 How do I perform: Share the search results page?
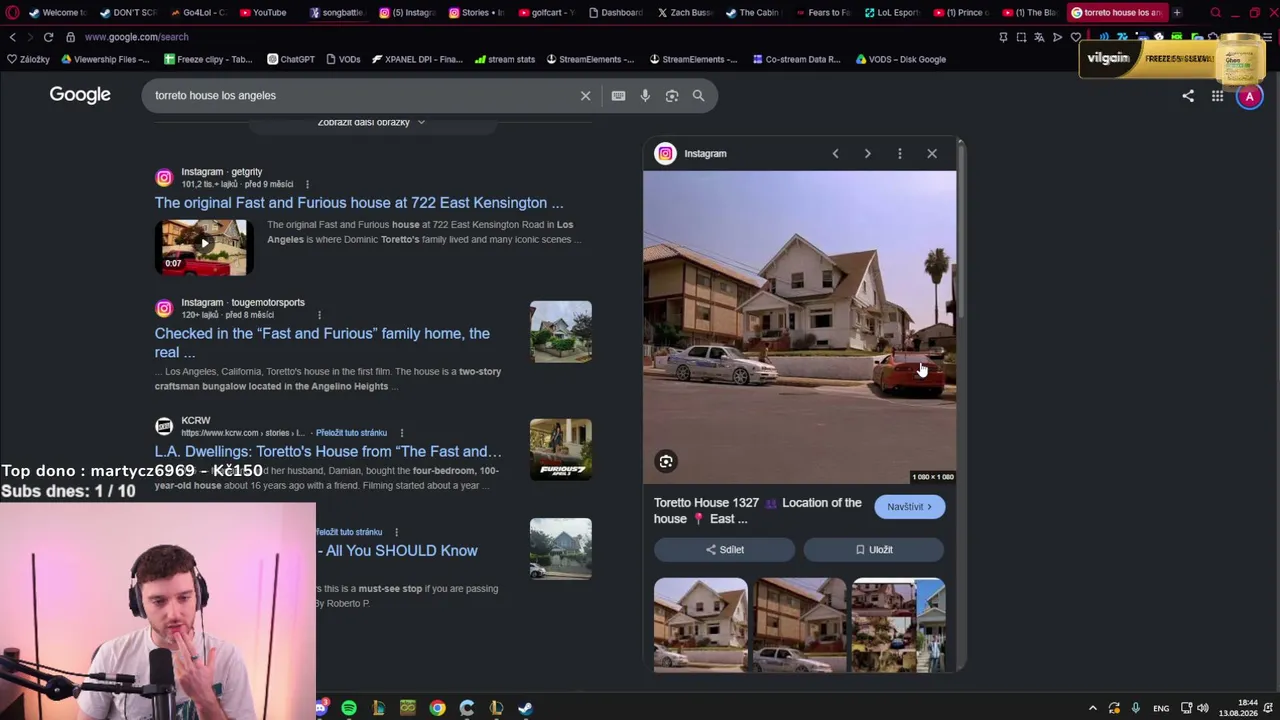[1188, 96]
